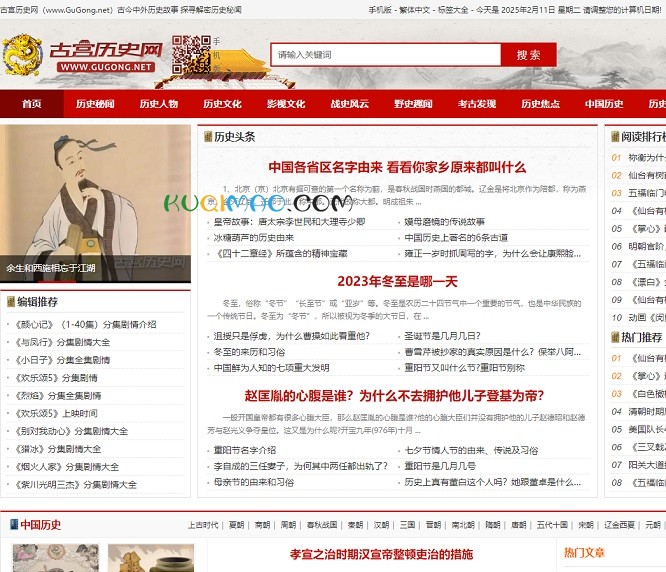Select 三国 dynasty link

[x=407, y=525]
